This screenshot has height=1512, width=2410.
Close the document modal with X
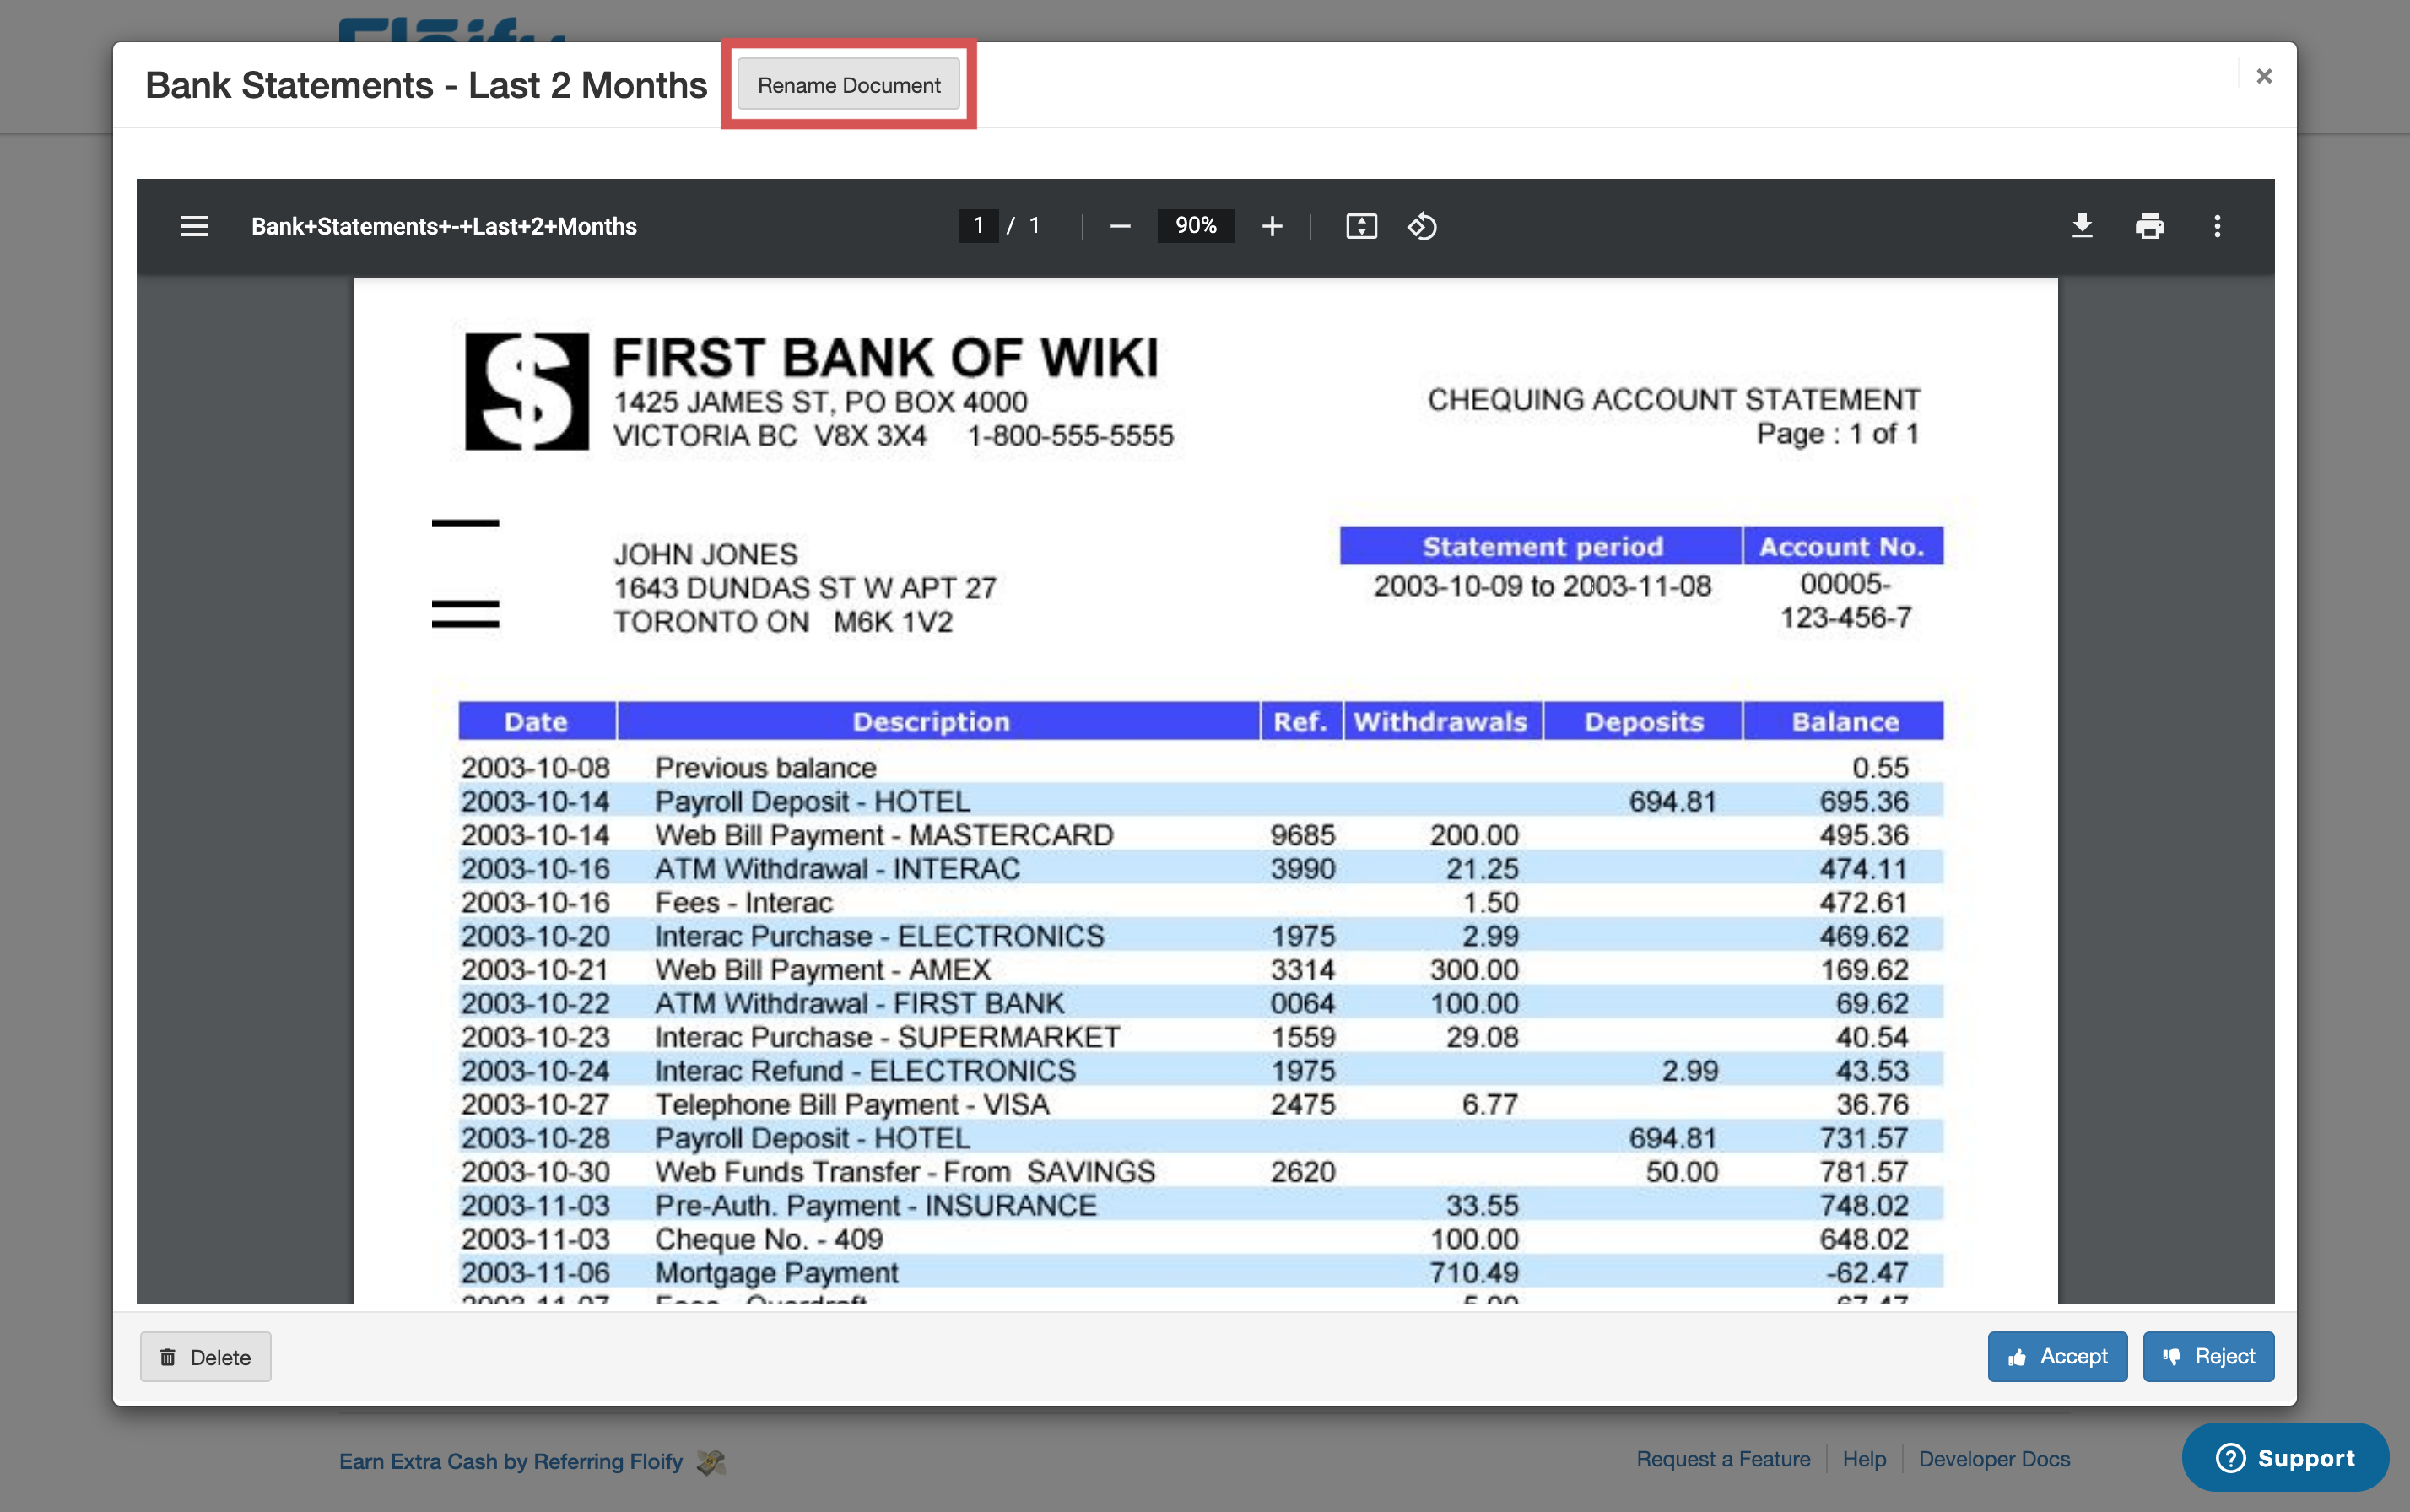(x=2264, y=76)
